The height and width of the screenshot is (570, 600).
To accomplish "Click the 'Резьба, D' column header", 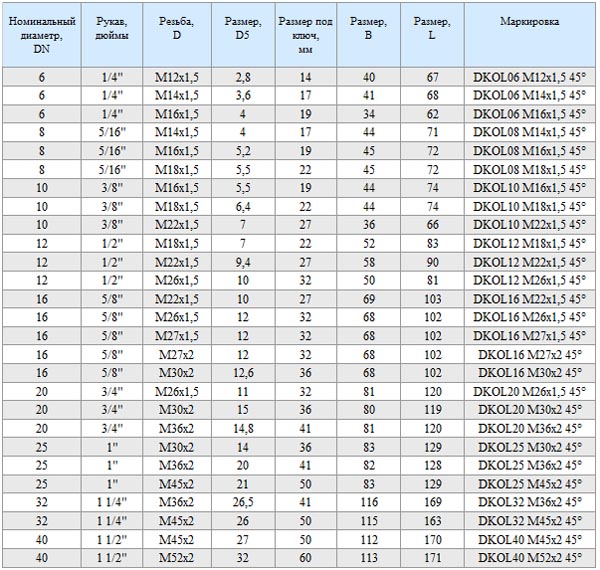I will pyautogui.click(x=176, y=35).
